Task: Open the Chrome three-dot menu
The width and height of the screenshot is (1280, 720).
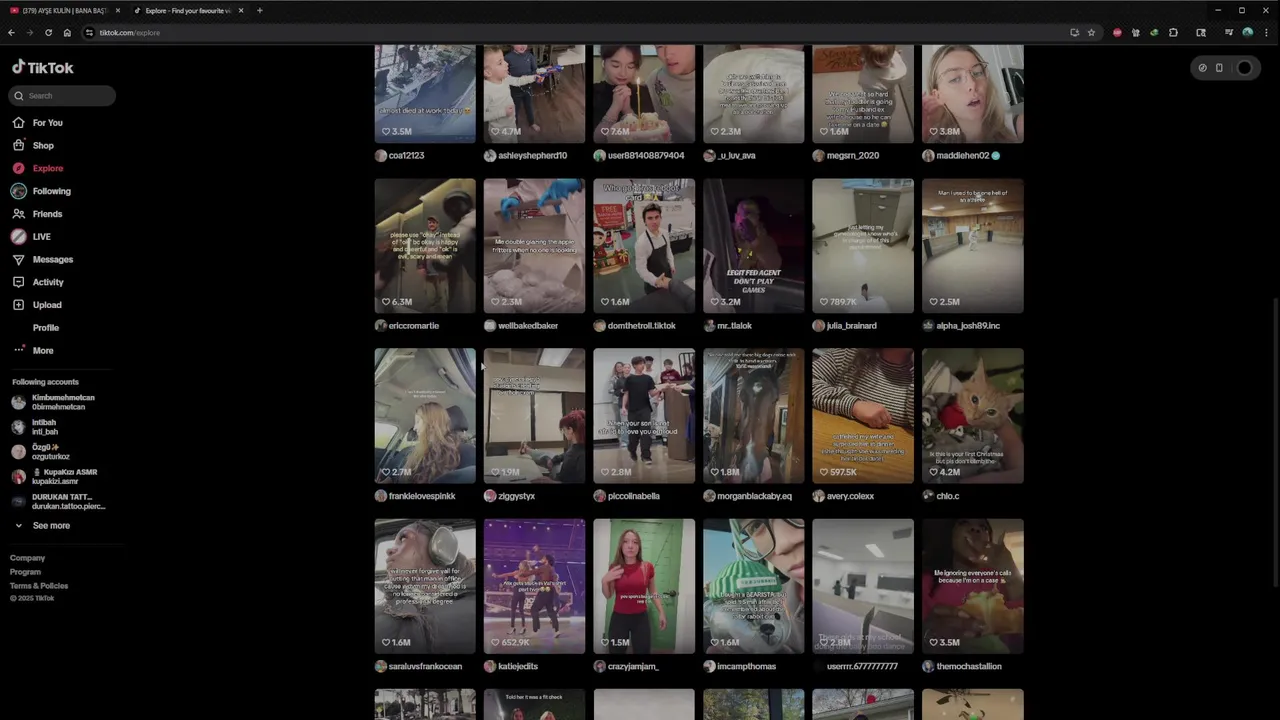Action: click(x=1266, y=33)
